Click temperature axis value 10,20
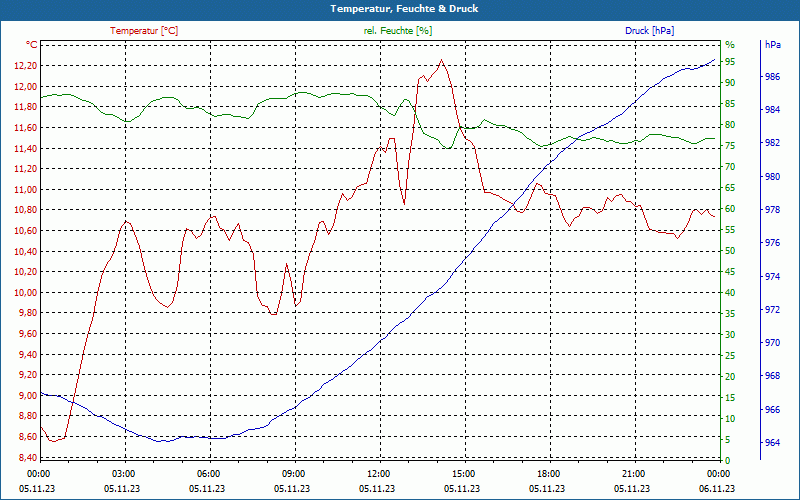800x500 pixels. pyautogui.click(x=28, y=272)
